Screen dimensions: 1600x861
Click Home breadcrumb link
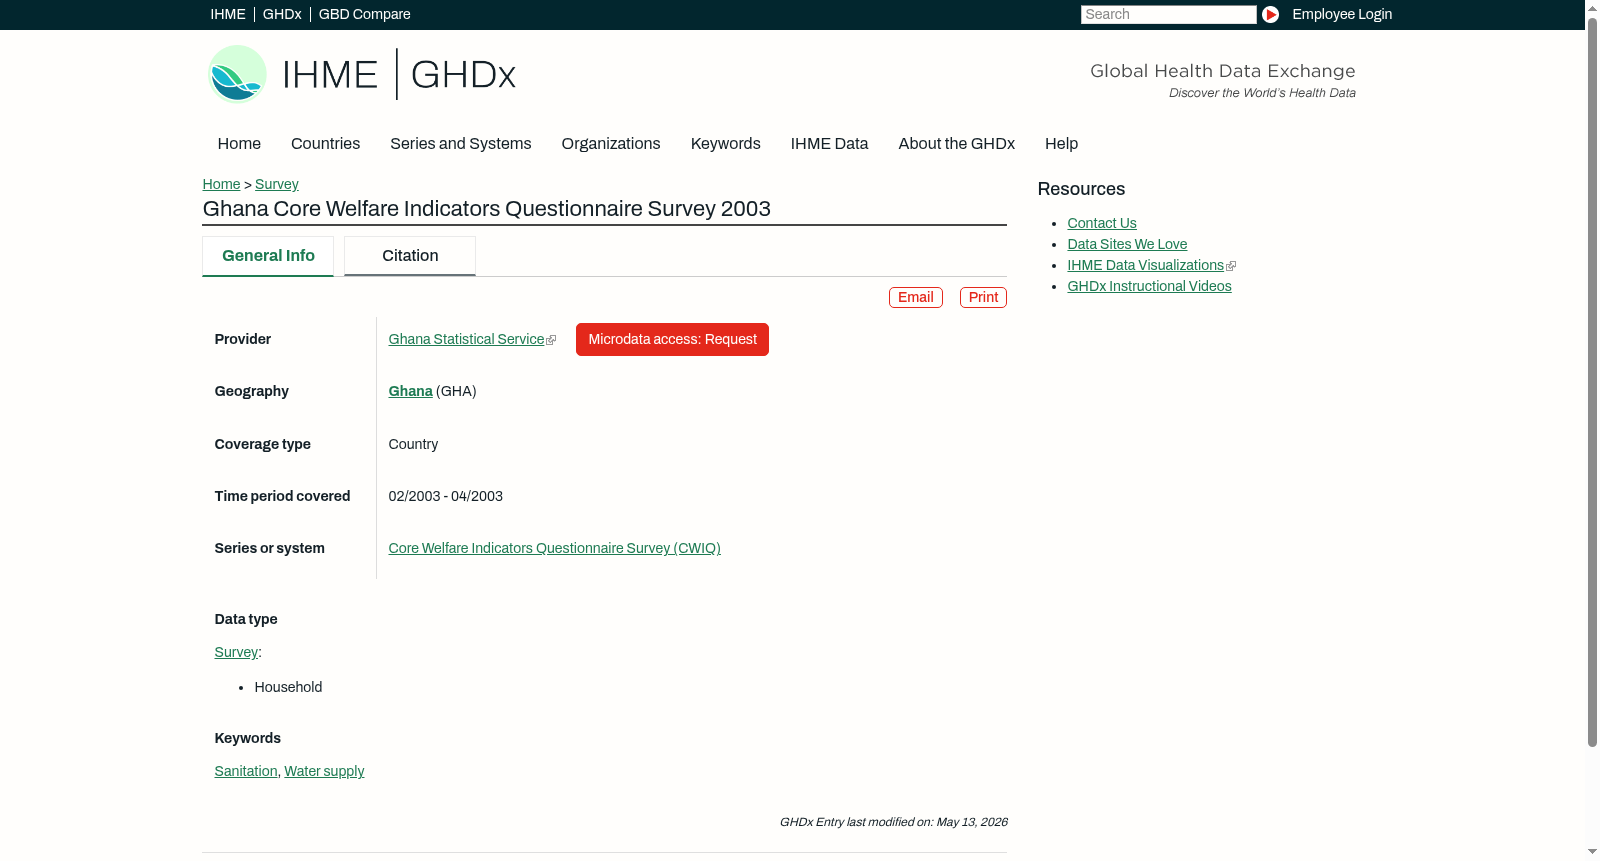click(x=221, y=184)
